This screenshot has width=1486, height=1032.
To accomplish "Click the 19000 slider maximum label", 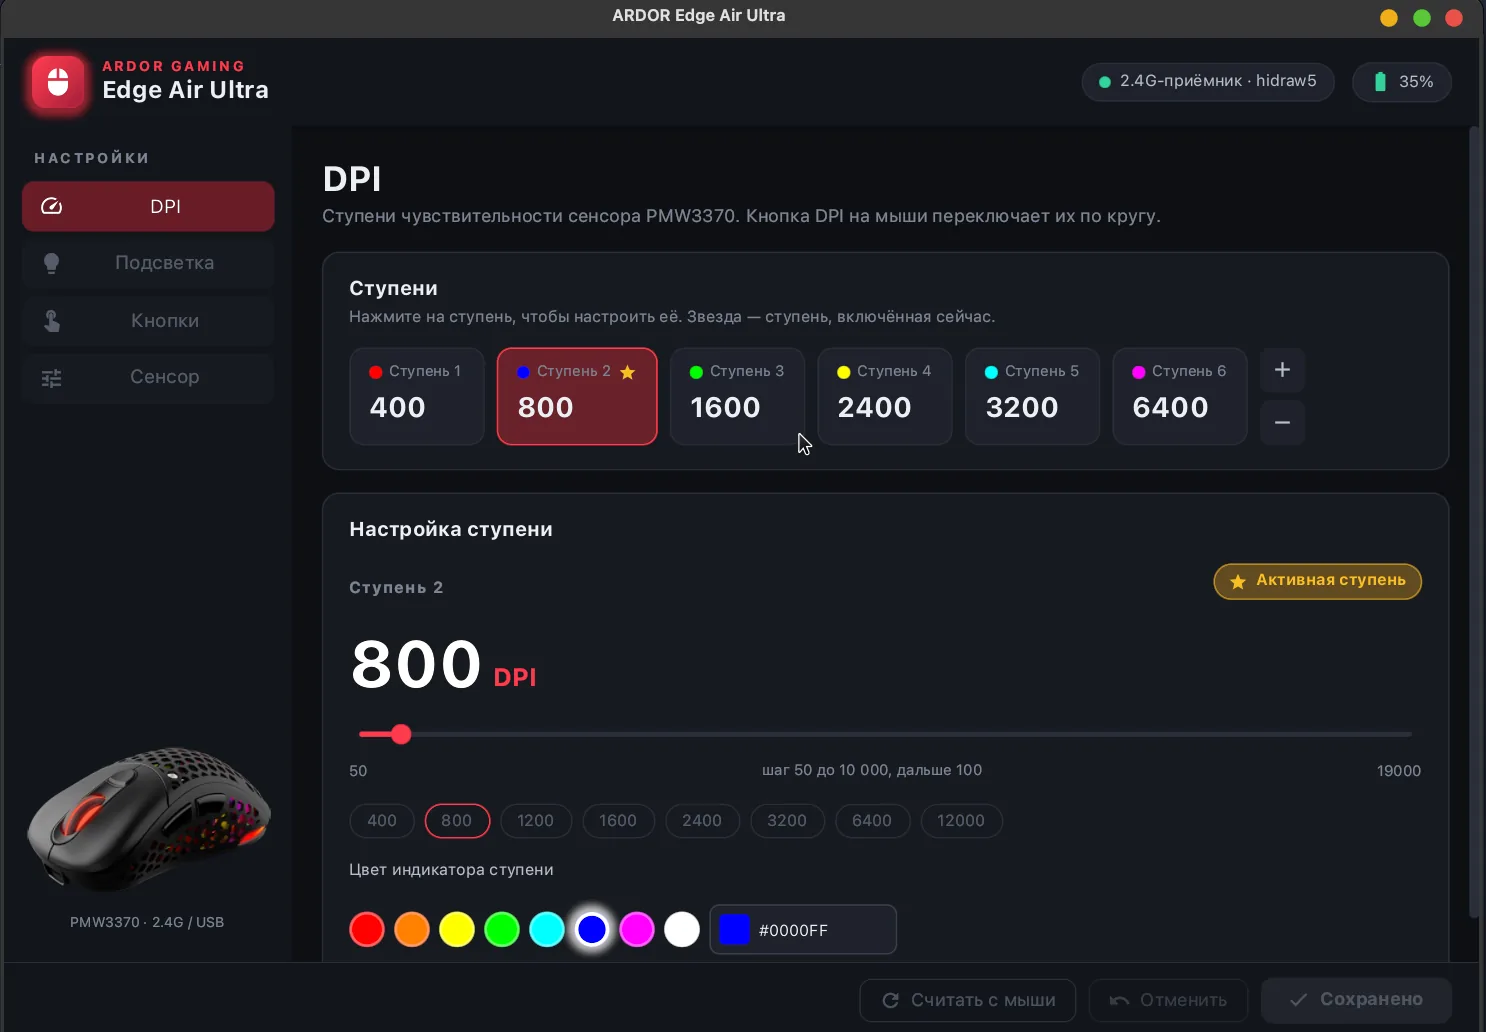I will pyautogui.click(x=1399, y=771).
